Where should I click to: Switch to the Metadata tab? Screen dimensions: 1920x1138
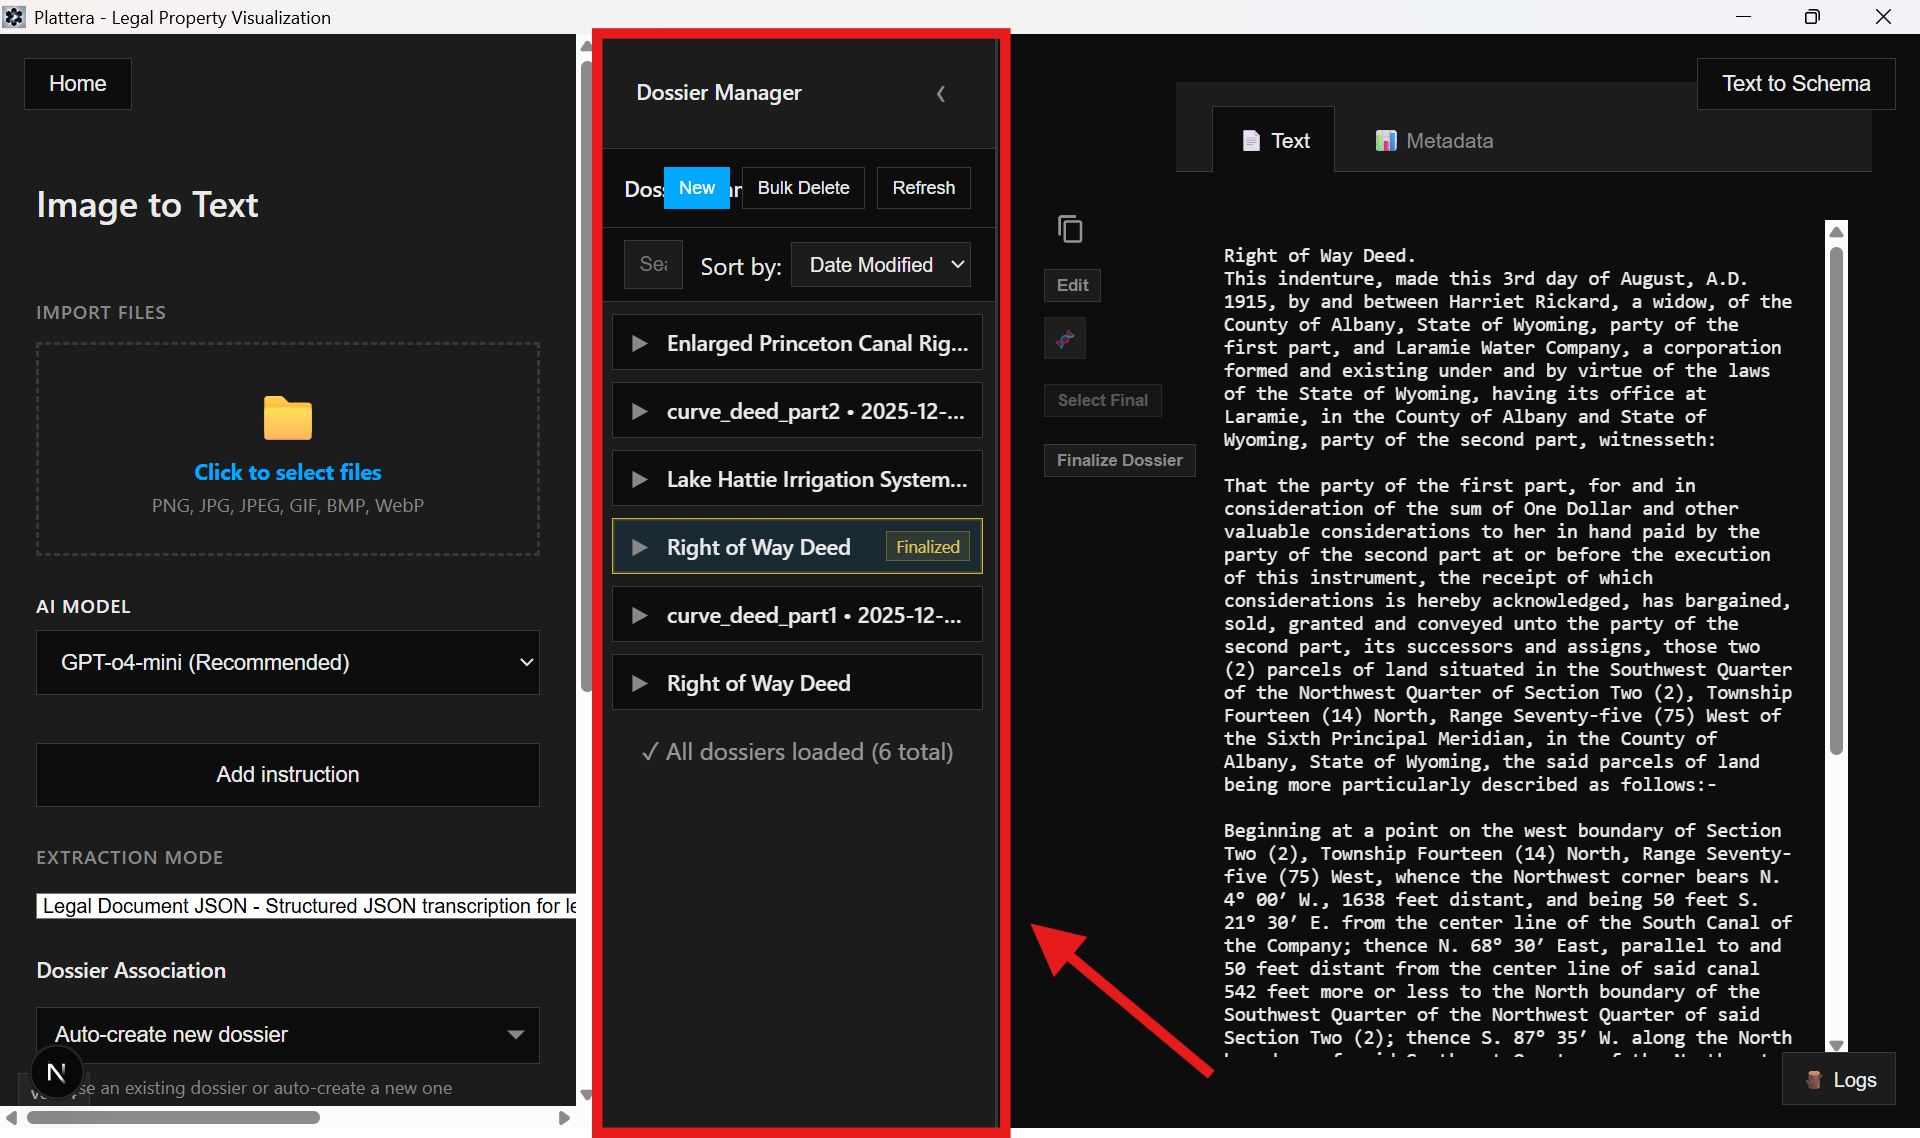(x=1434, y=140)
